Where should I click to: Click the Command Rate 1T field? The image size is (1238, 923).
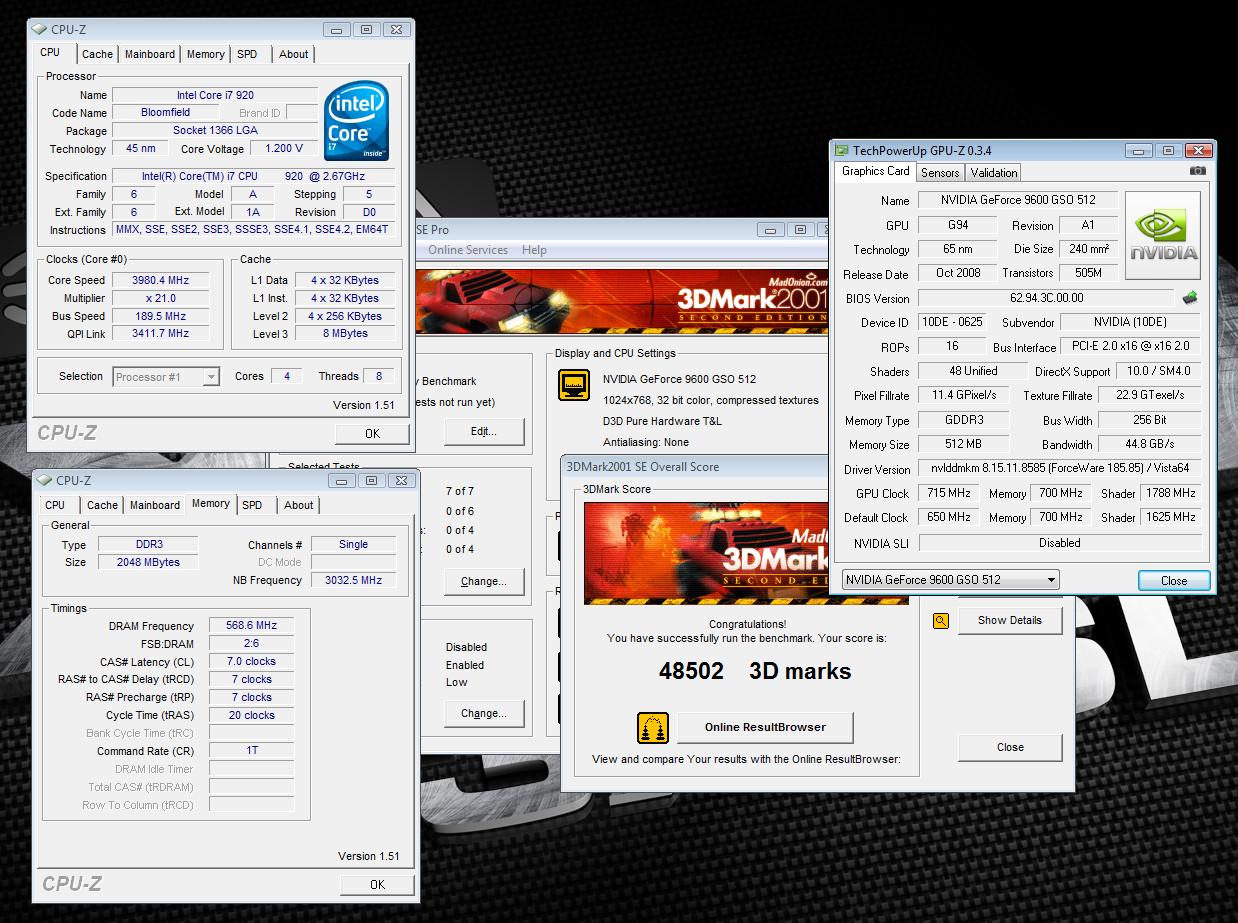251,751
